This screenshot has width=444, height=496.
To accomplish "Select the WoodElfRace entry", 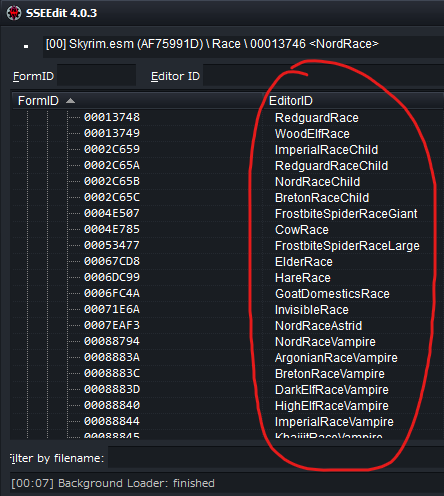I will coord(312,134).
